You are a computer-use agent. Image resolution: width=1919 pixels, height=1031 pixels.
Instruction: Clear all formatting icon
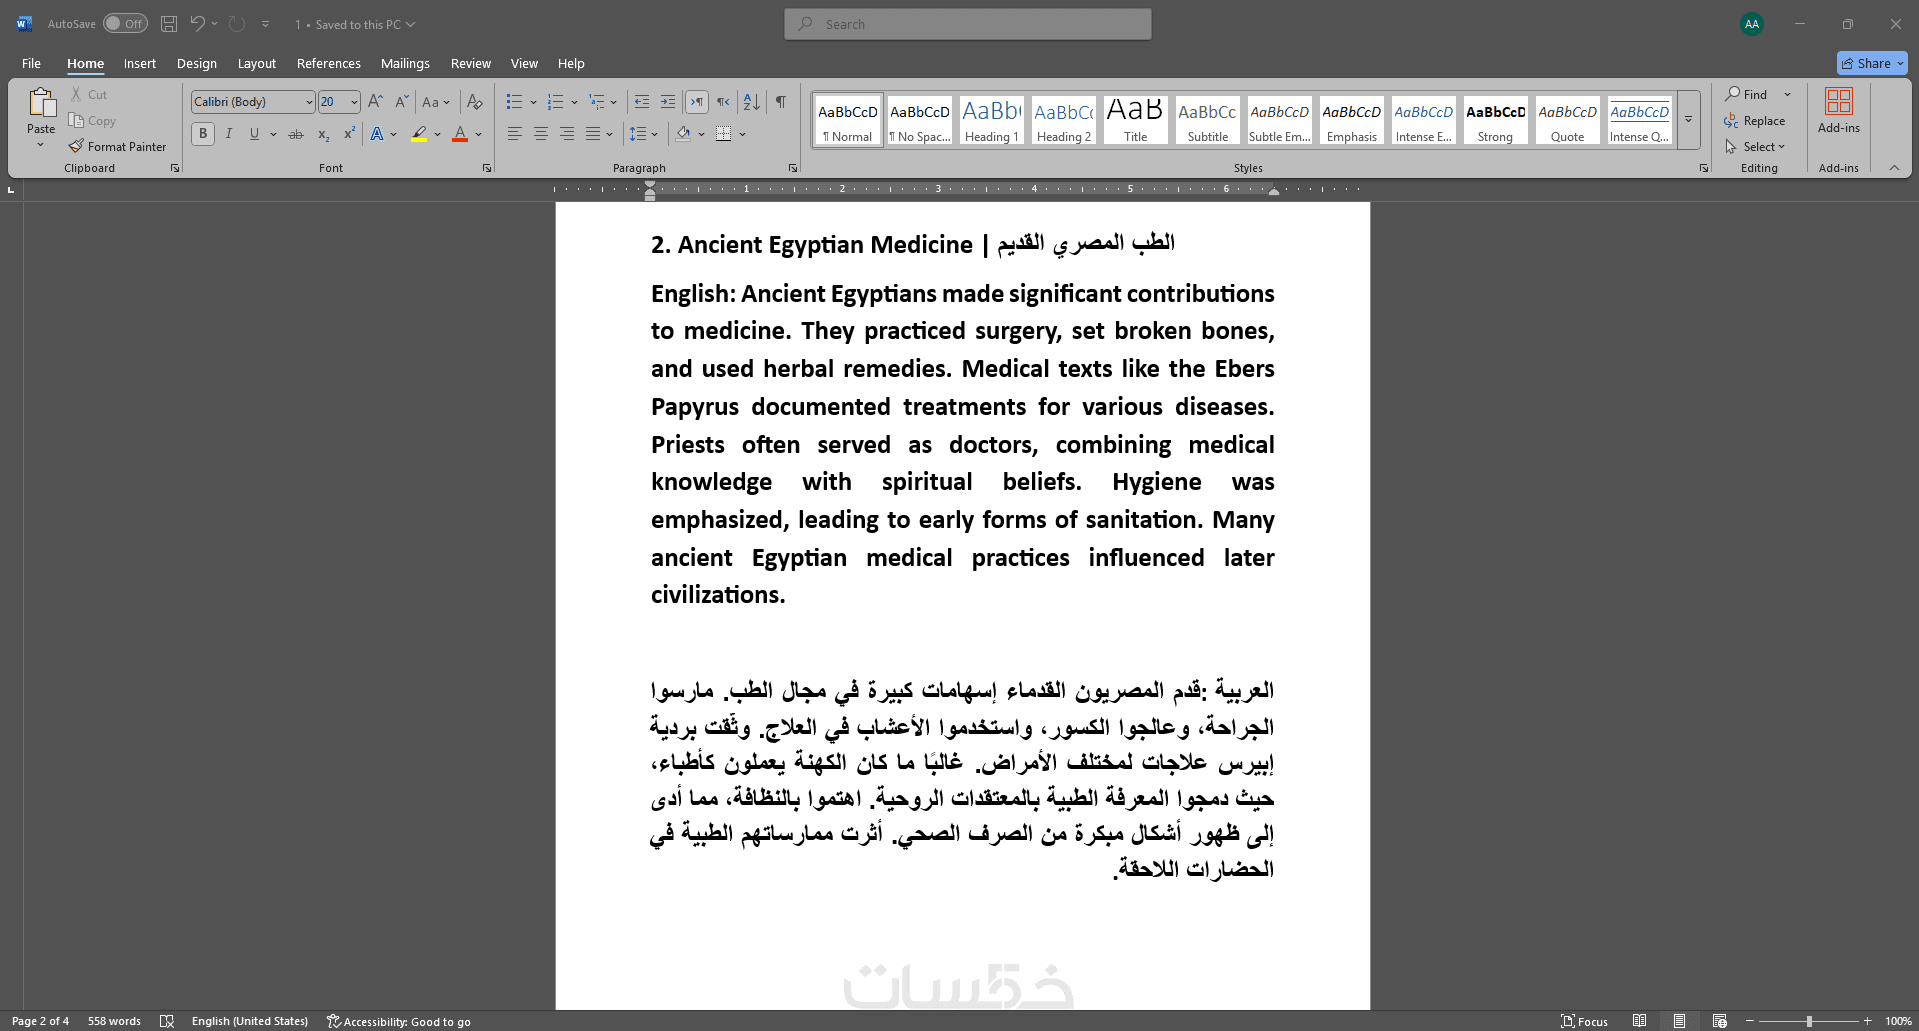pos(475,102)
